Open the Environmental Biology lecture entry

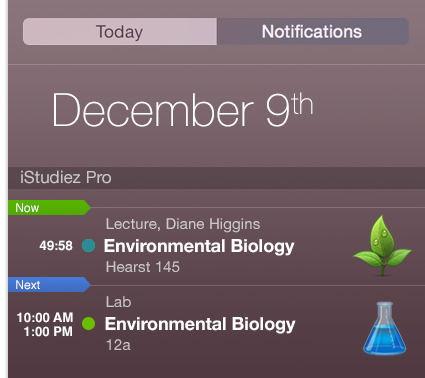[x=199, y=246]
